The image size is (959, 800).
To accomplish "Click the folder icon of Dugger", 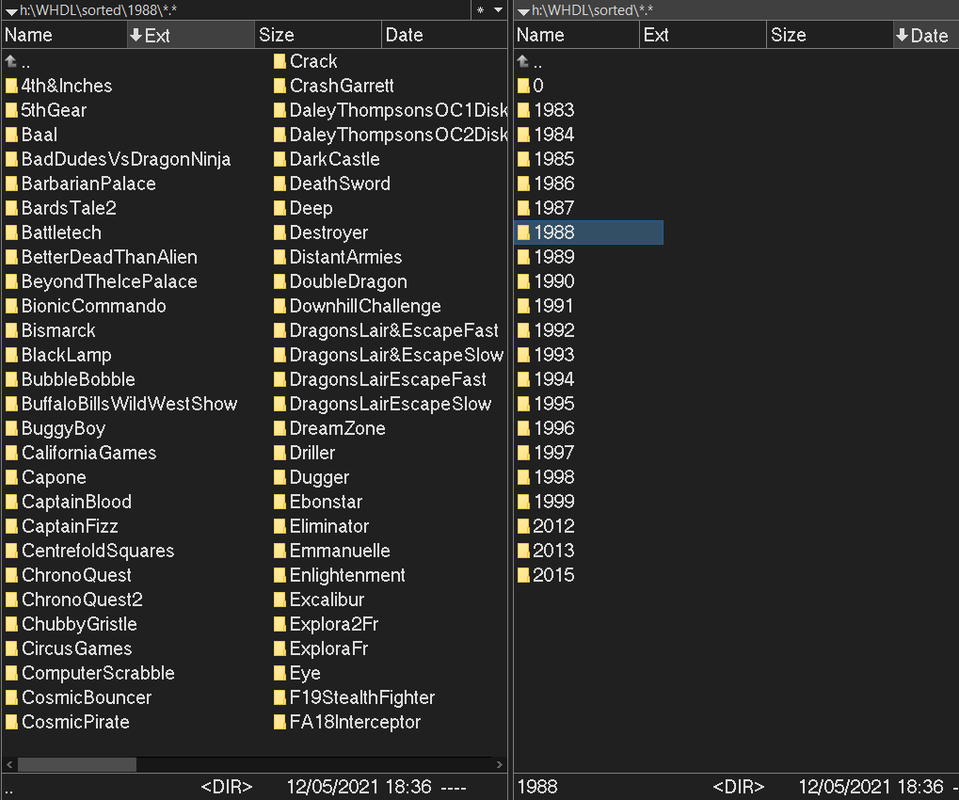I will (280, 477).
